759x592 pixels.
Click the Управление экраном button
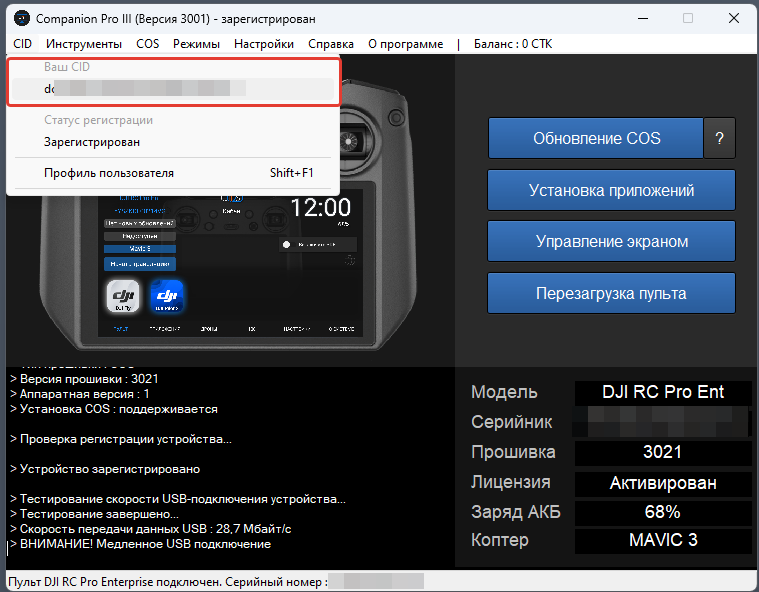pyautogui.click(x=611, y=241)
